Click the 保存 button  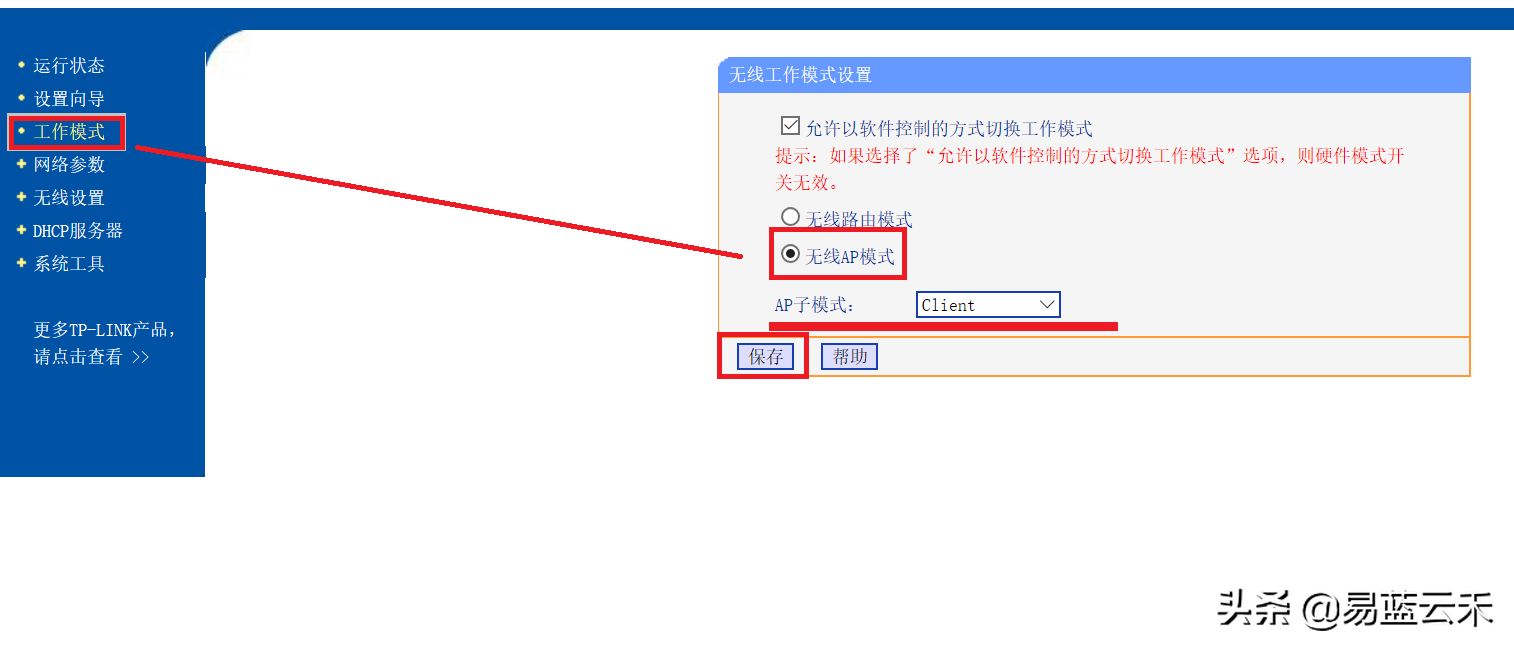(766, 357)
